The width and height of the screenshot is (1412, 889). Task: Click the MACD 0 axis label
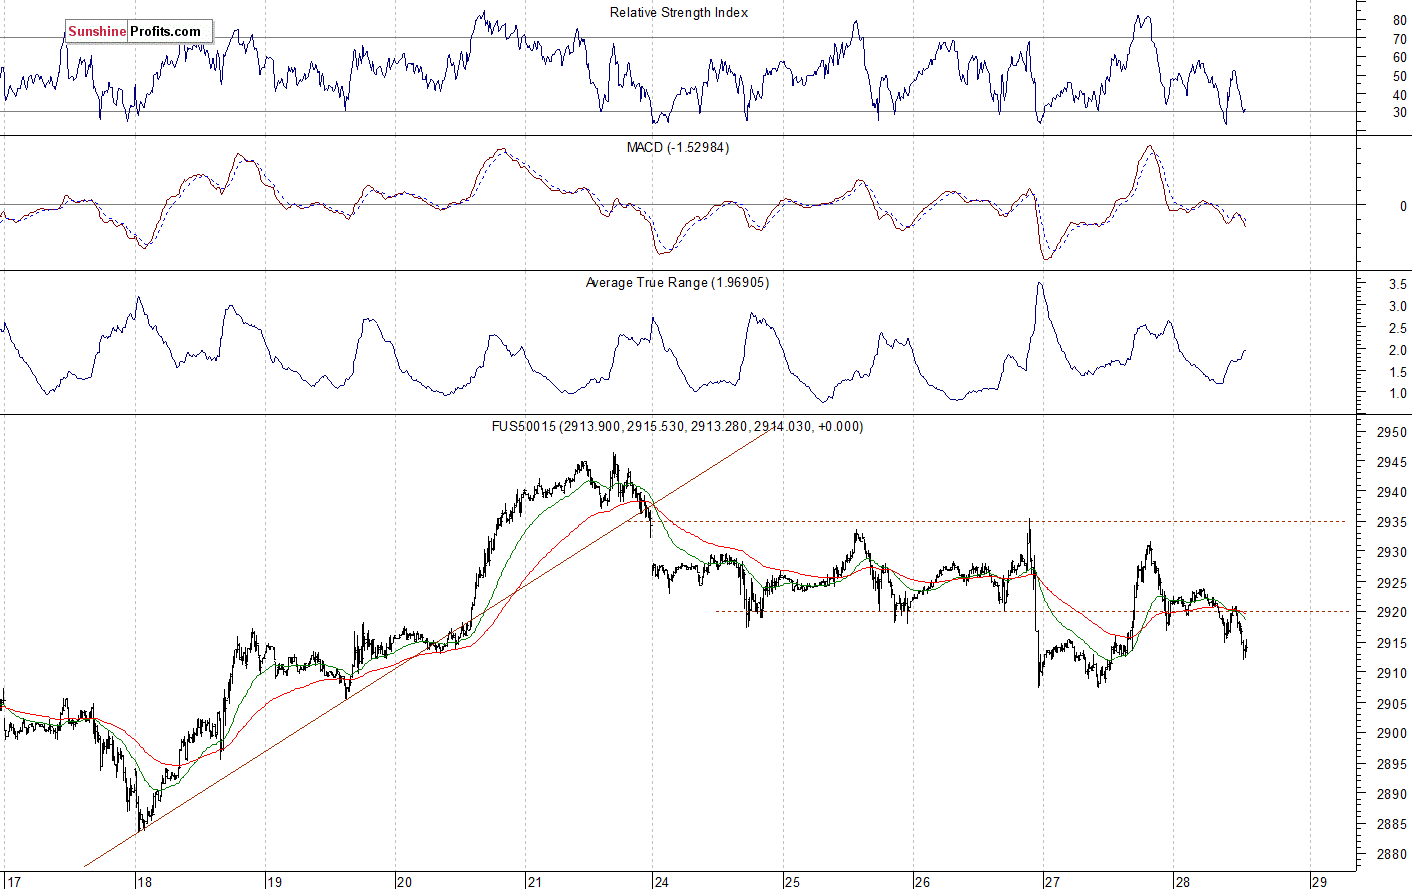click(x=1403, y=207)
